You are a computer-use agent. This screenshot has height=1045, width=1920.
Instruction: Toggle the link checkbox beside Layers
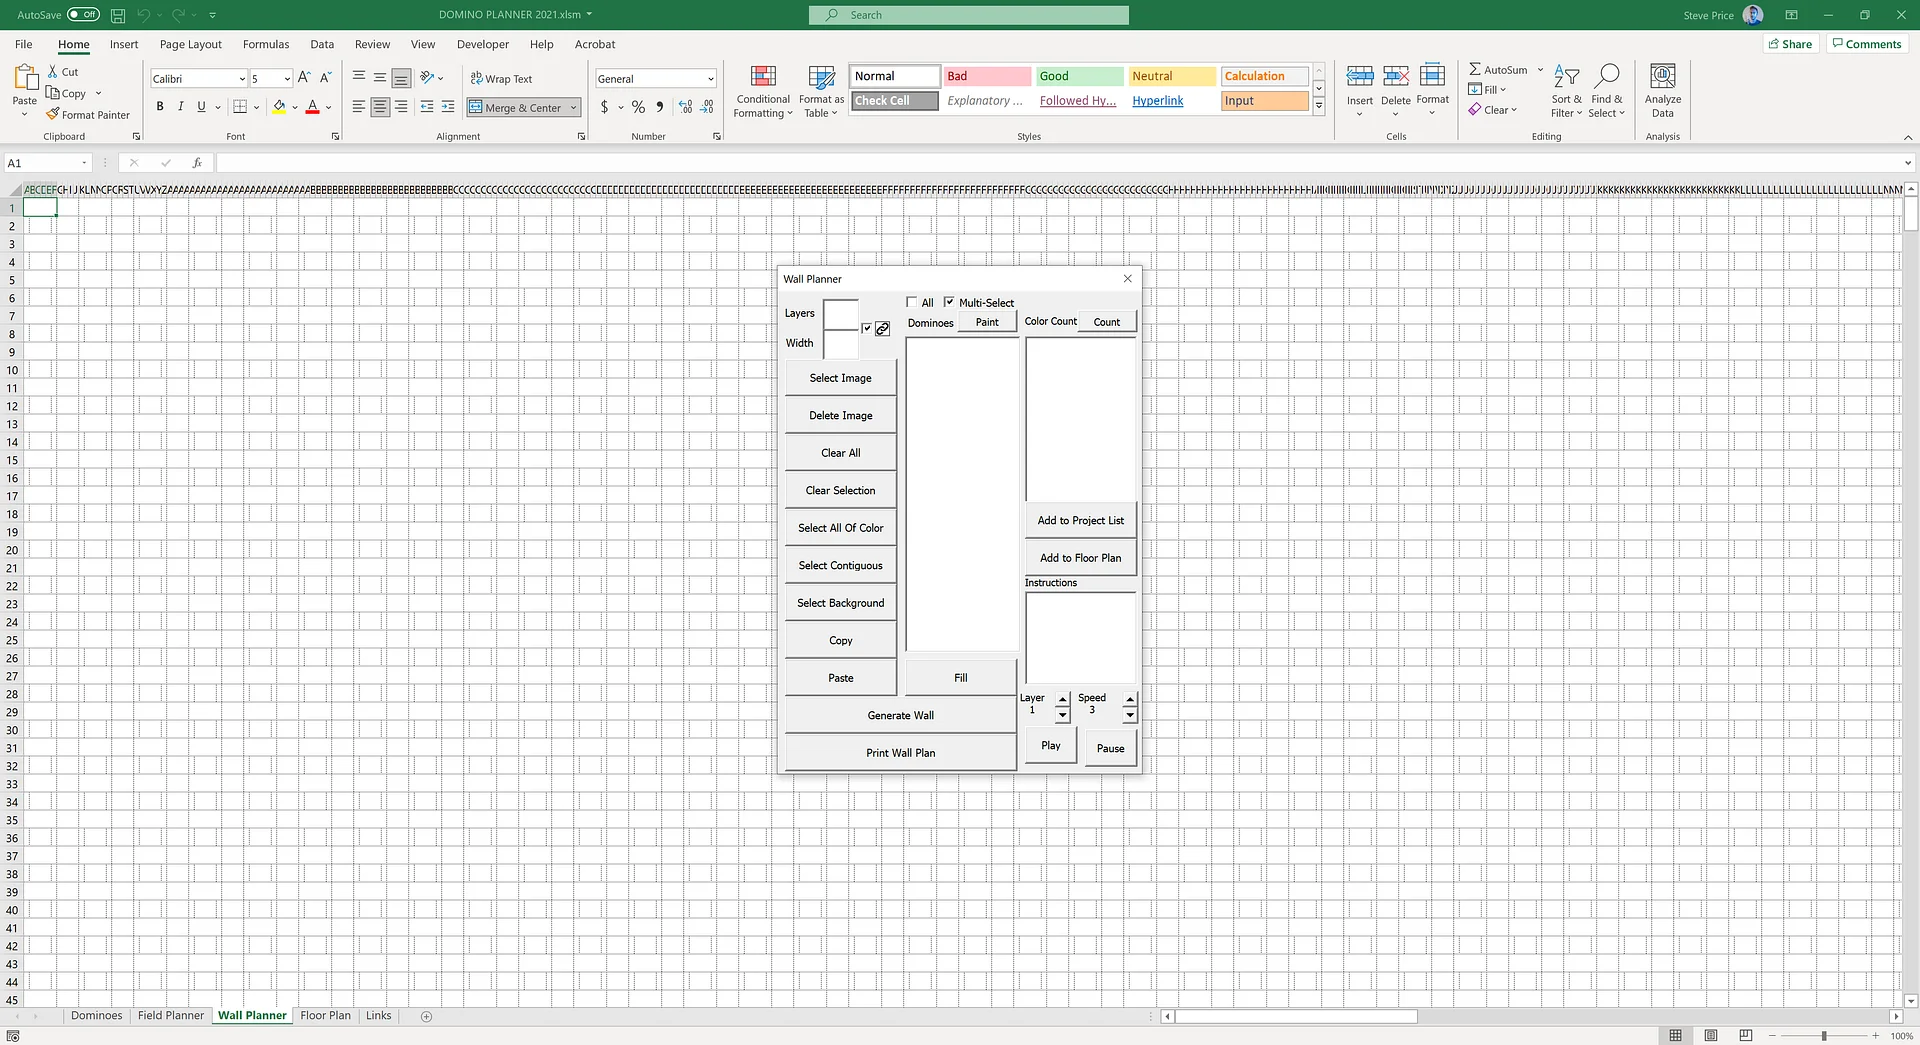(867, 328)
